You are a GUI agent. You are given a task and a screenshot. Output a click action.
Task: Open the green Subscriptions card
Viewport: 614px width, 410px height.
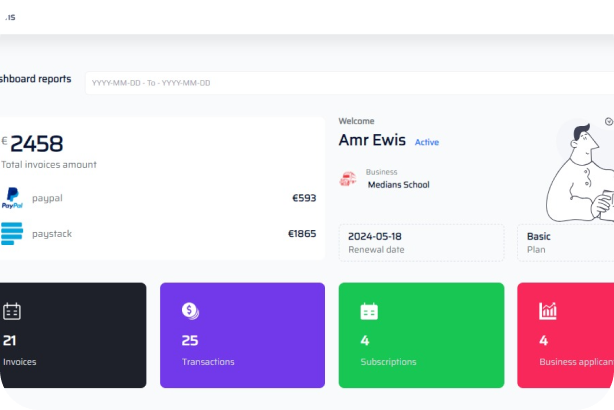(421, 335)
